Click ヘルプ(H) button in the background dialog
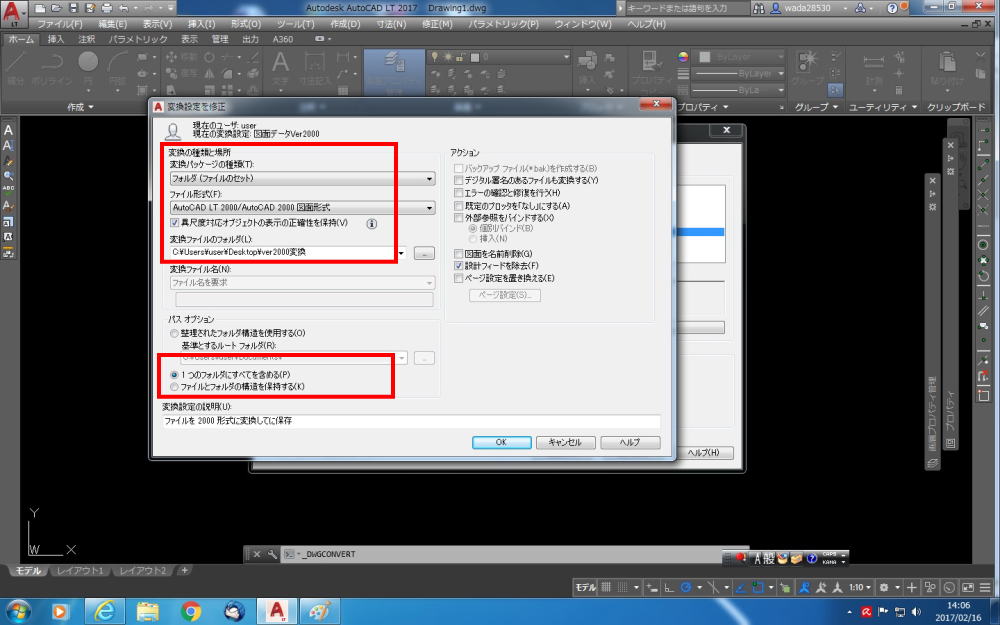Viewport: 1000px width, 625px height. click(703, 452)
